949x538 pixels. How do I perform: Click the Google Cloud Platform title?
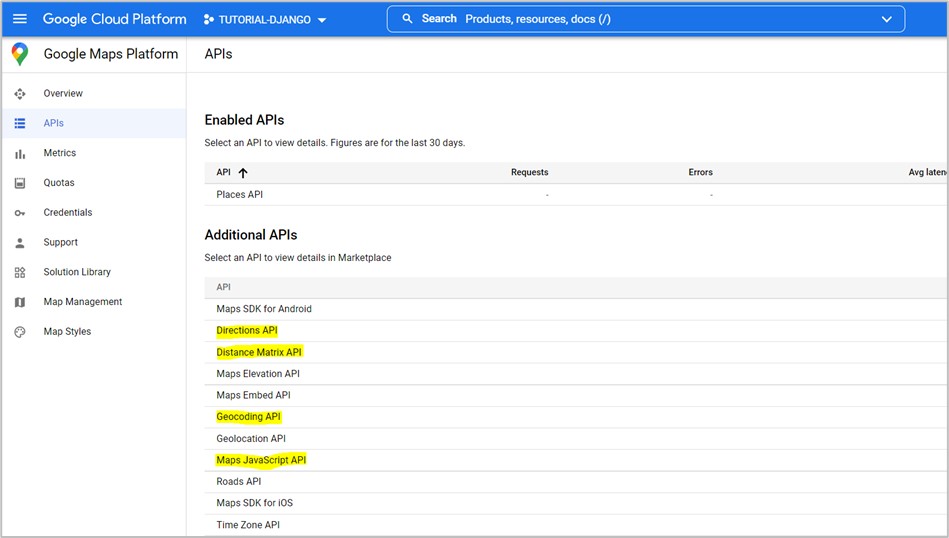[114, 19]
